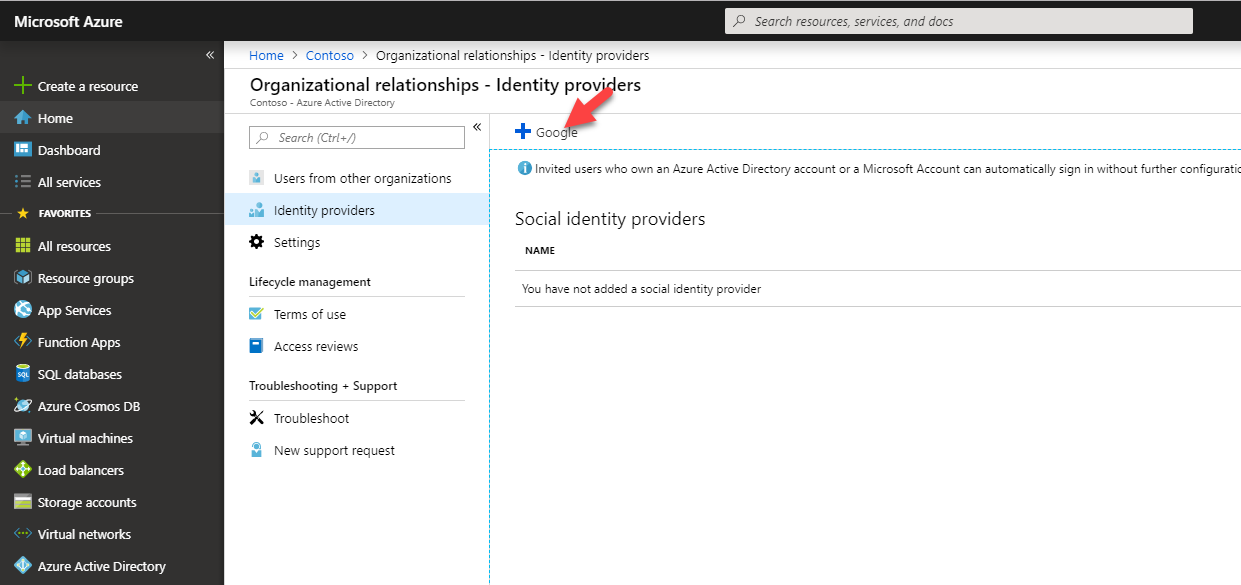Click the SQL databases icon
The image size is (1241, 585).
22,374
